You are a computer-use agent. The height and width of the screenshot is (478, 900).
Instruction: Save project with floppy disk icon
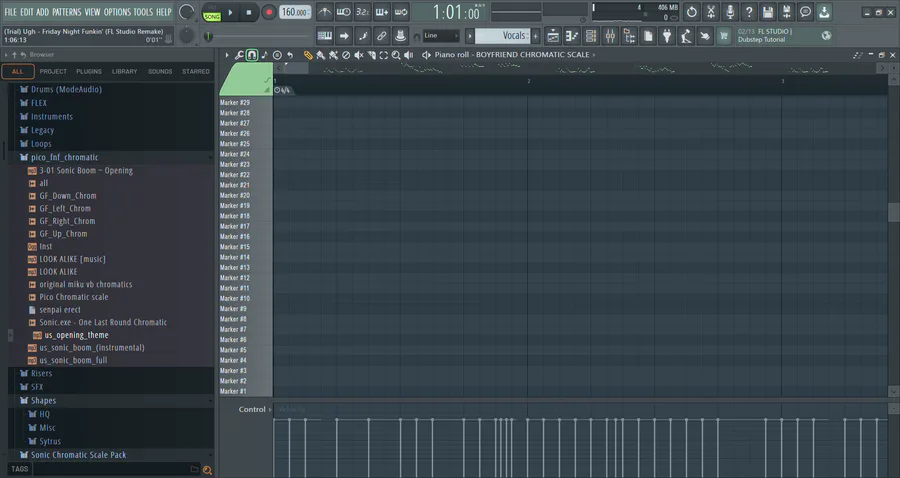click(768, 11)
